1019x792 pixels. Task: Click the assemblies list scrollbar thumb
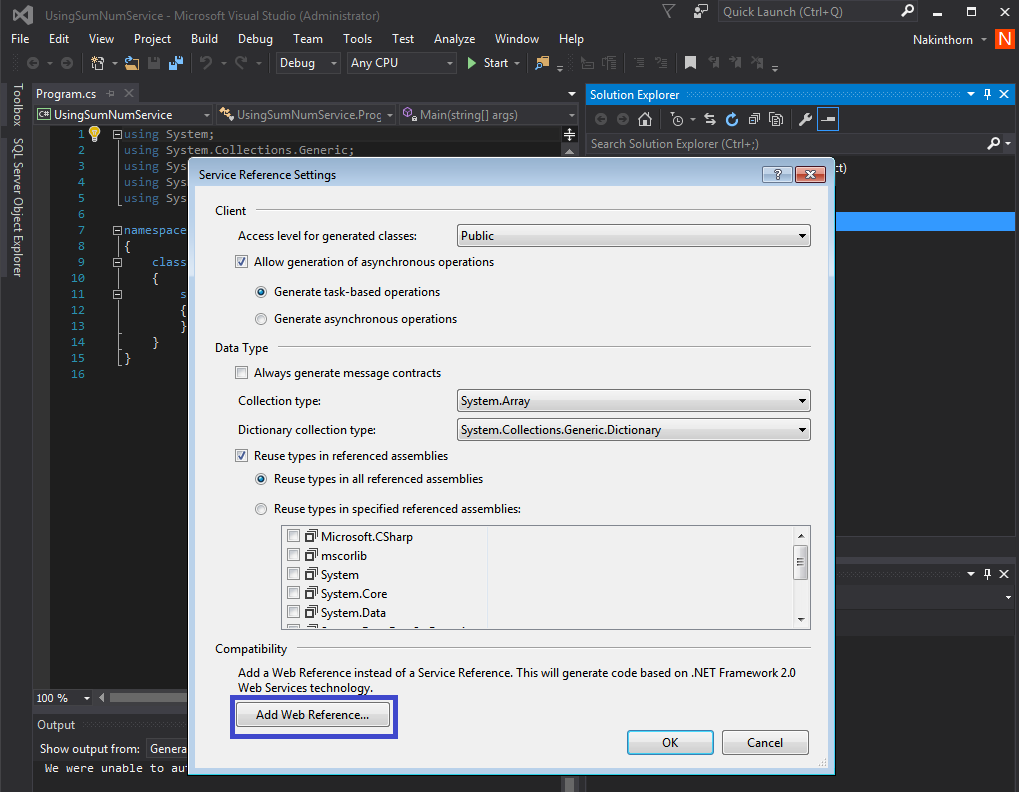pos(801,562)
